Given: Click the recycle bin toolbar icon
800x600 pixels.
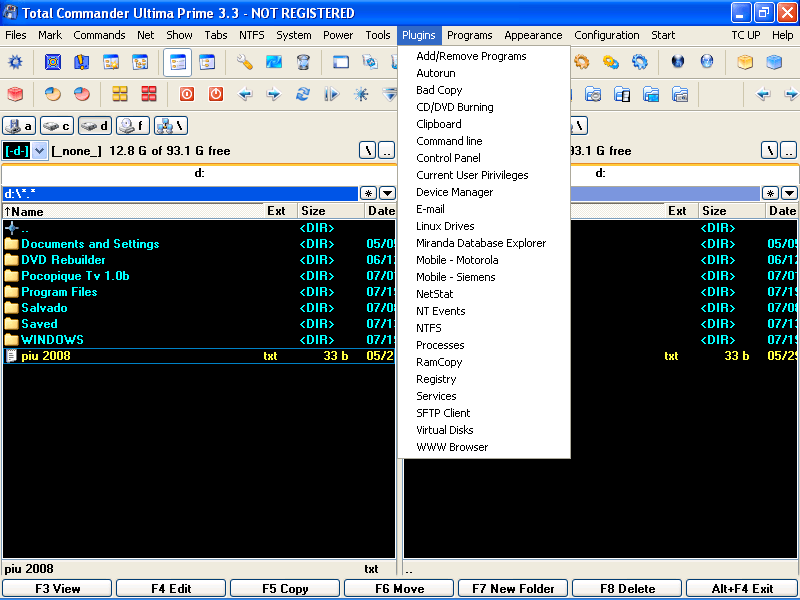Looking at the screenshot, I should tap(303, 62).
